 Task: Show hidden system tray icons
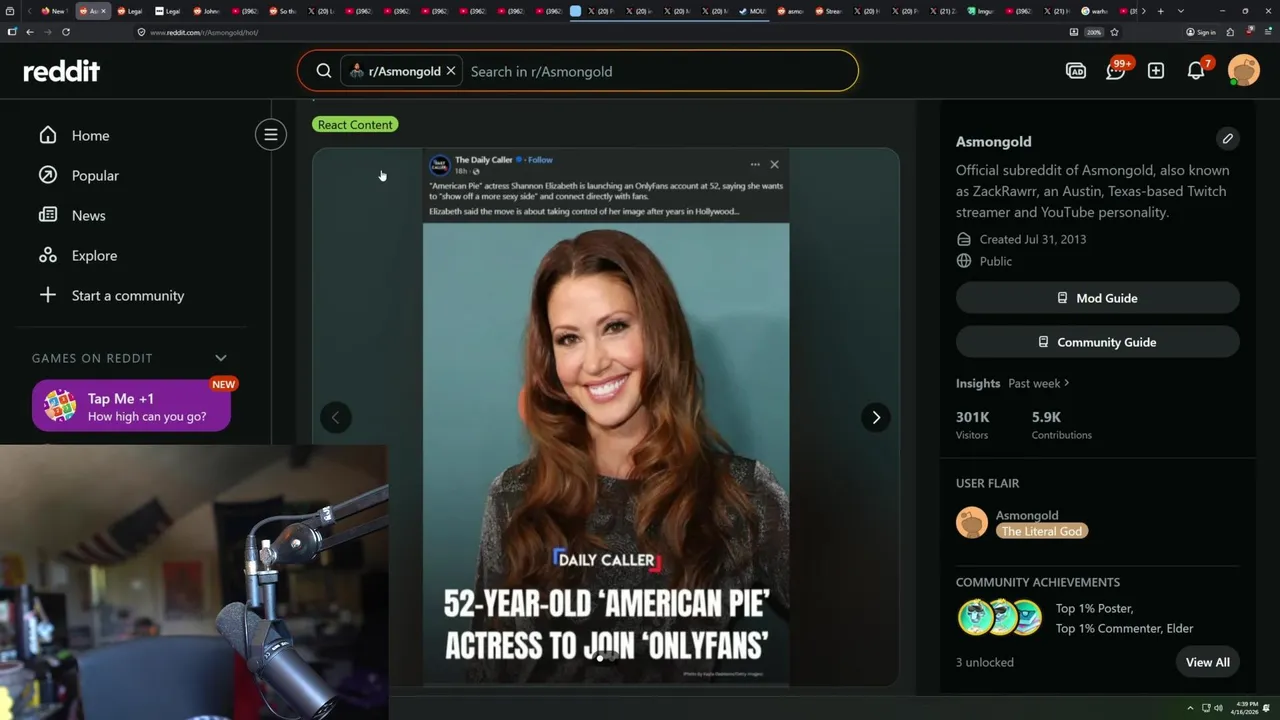[x=1190, y=708]
